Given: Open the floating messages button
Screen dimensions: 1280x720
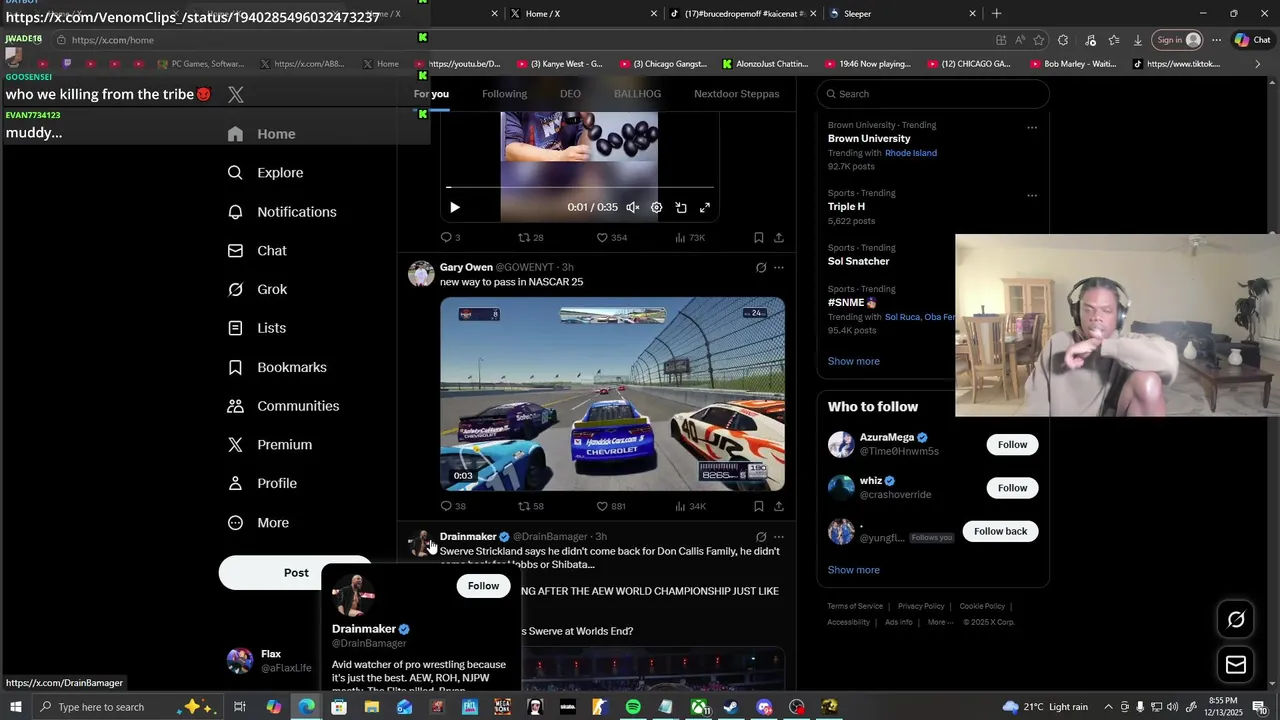Looking at the screenshot, I should pos(1236,665).
